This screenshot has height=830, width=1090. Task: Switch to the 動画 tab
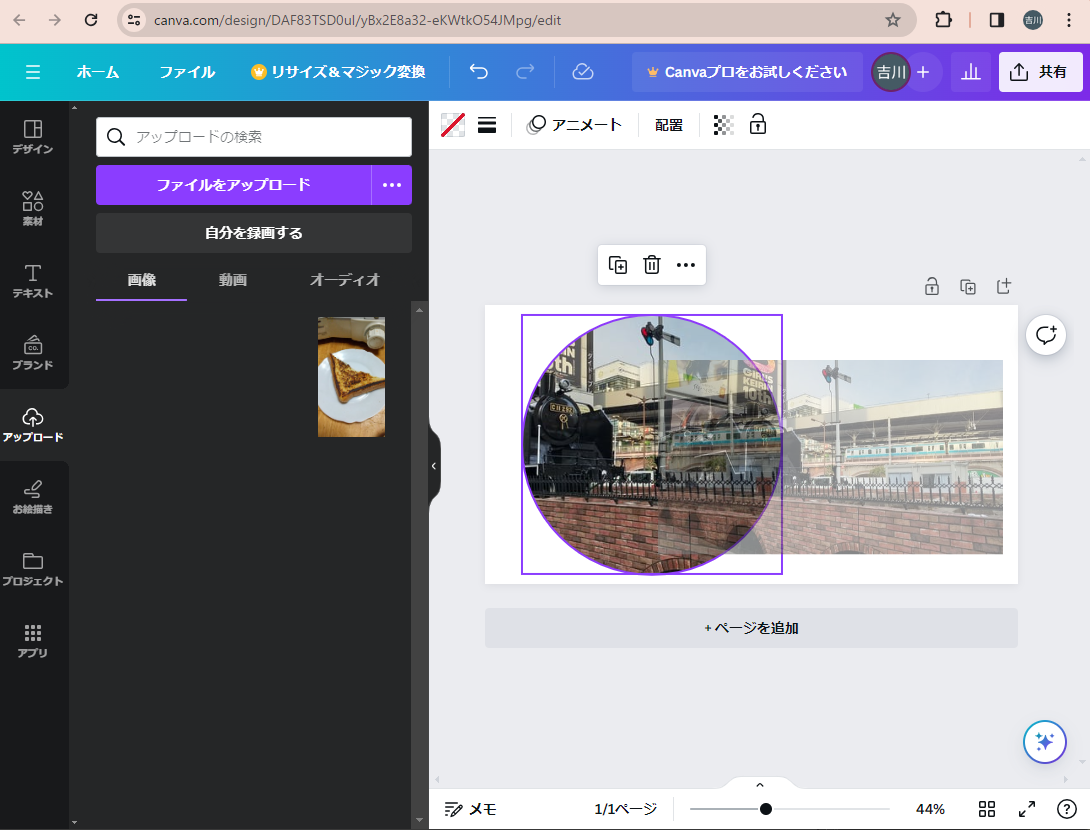(233, 280)
